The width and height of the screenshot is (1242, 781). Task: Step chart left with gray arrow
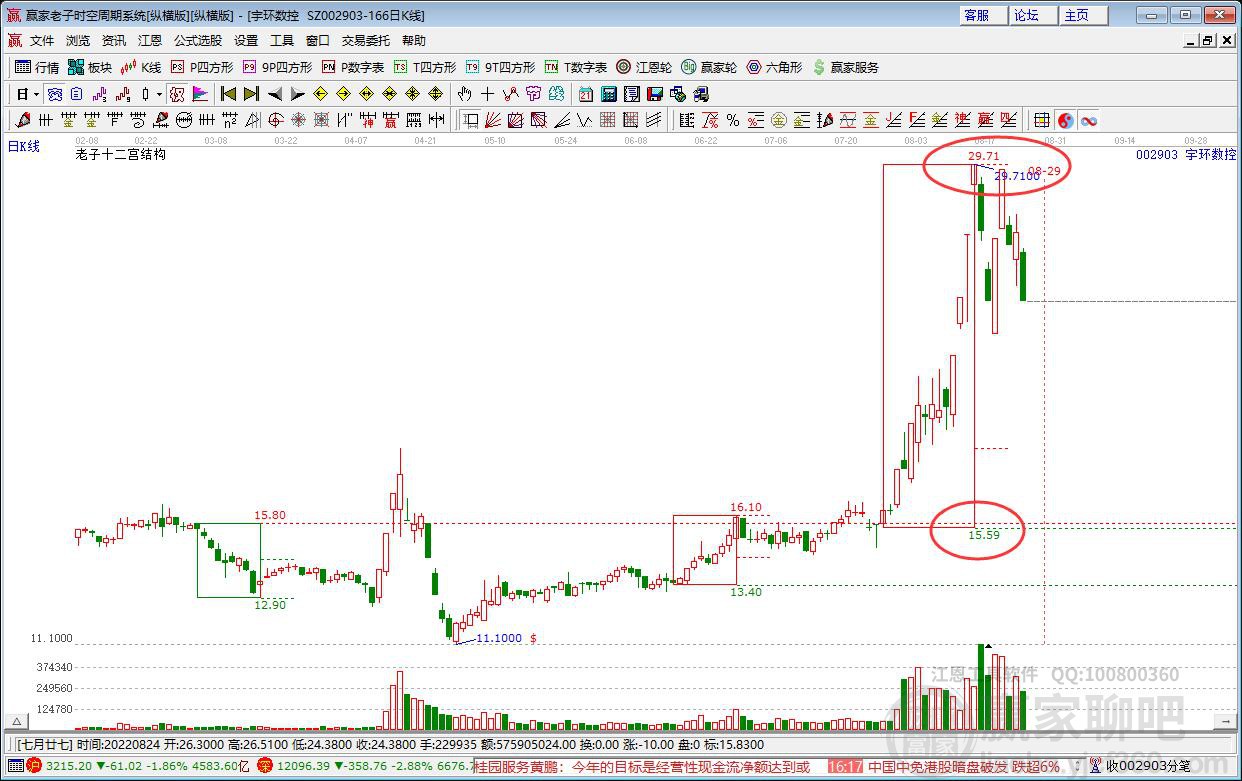275,94
